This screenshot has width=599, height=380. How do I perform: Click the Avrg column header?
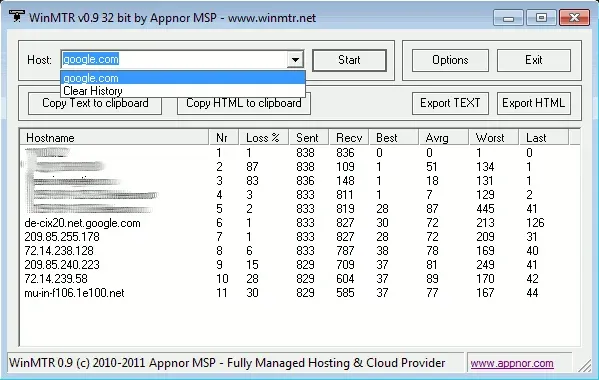click(444, 137)
